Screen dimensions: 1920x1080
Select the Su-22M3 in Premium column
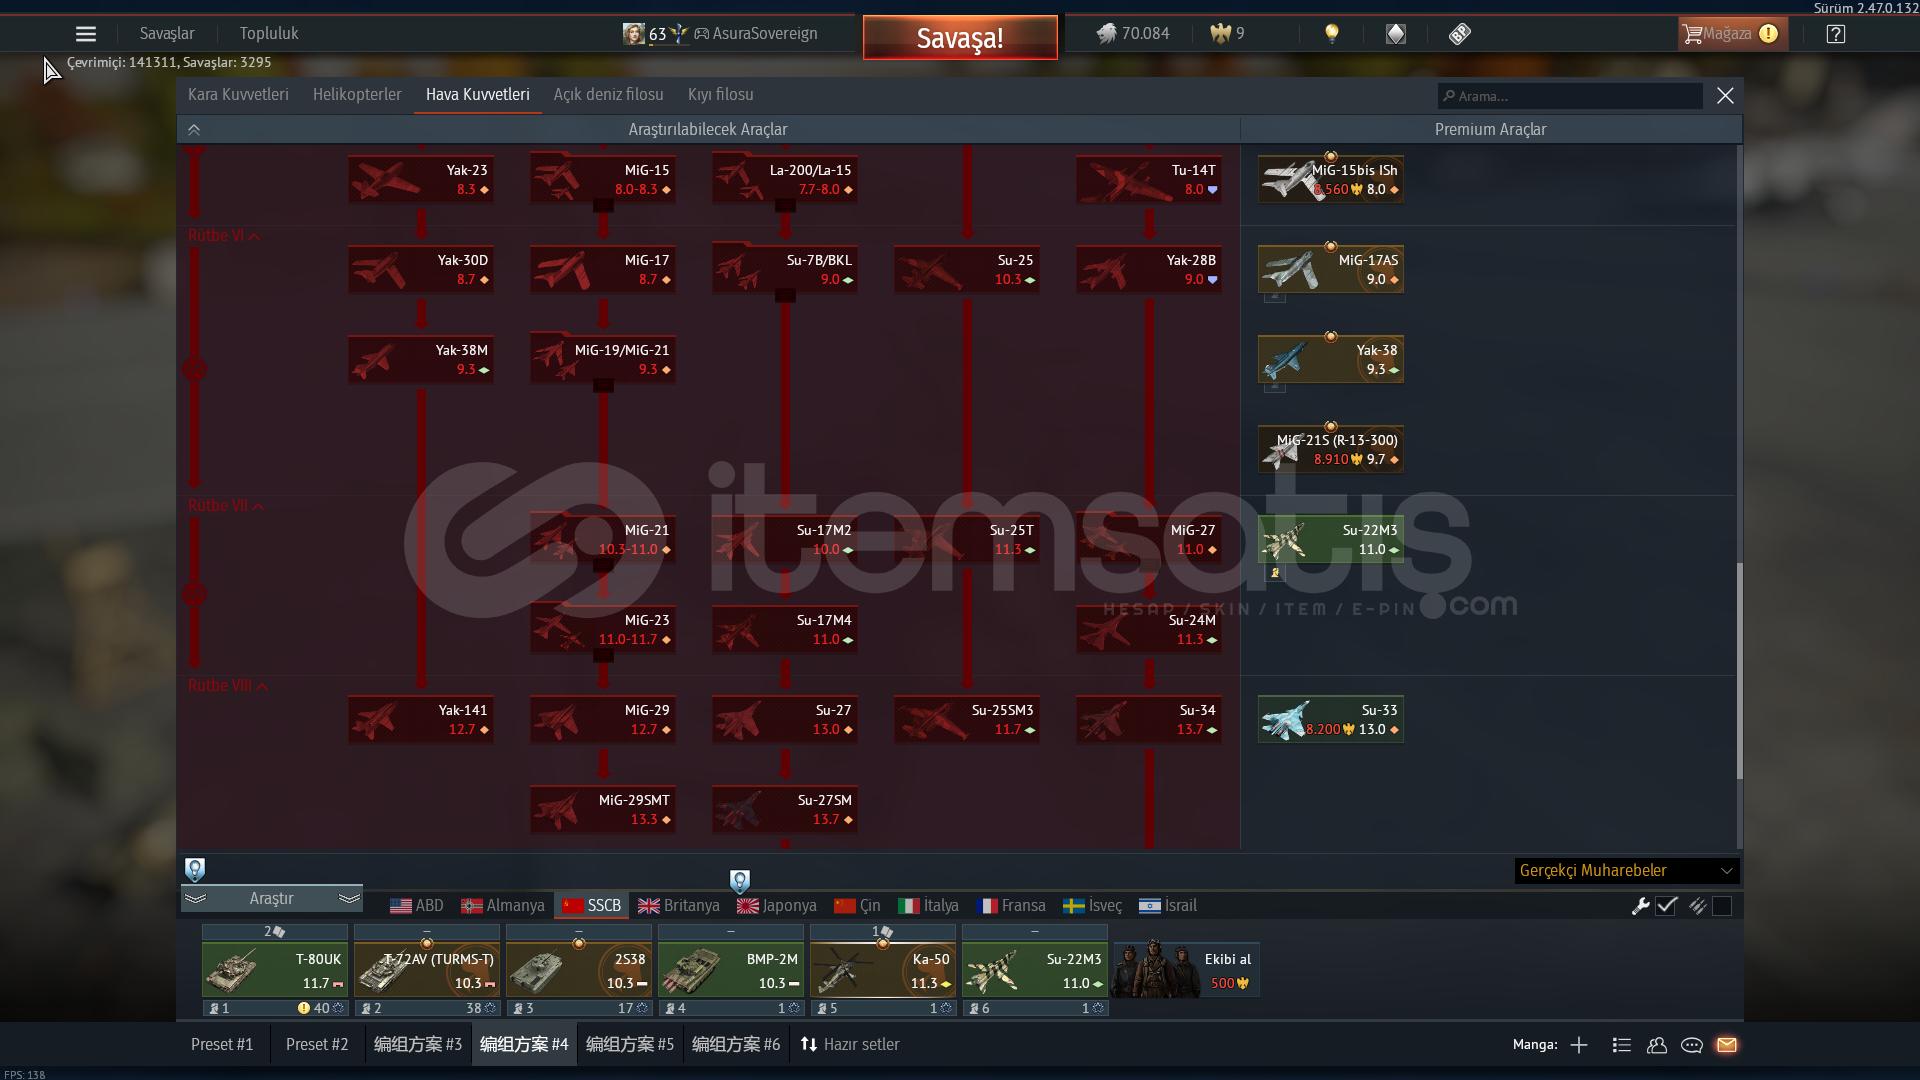pos(1331,540)
